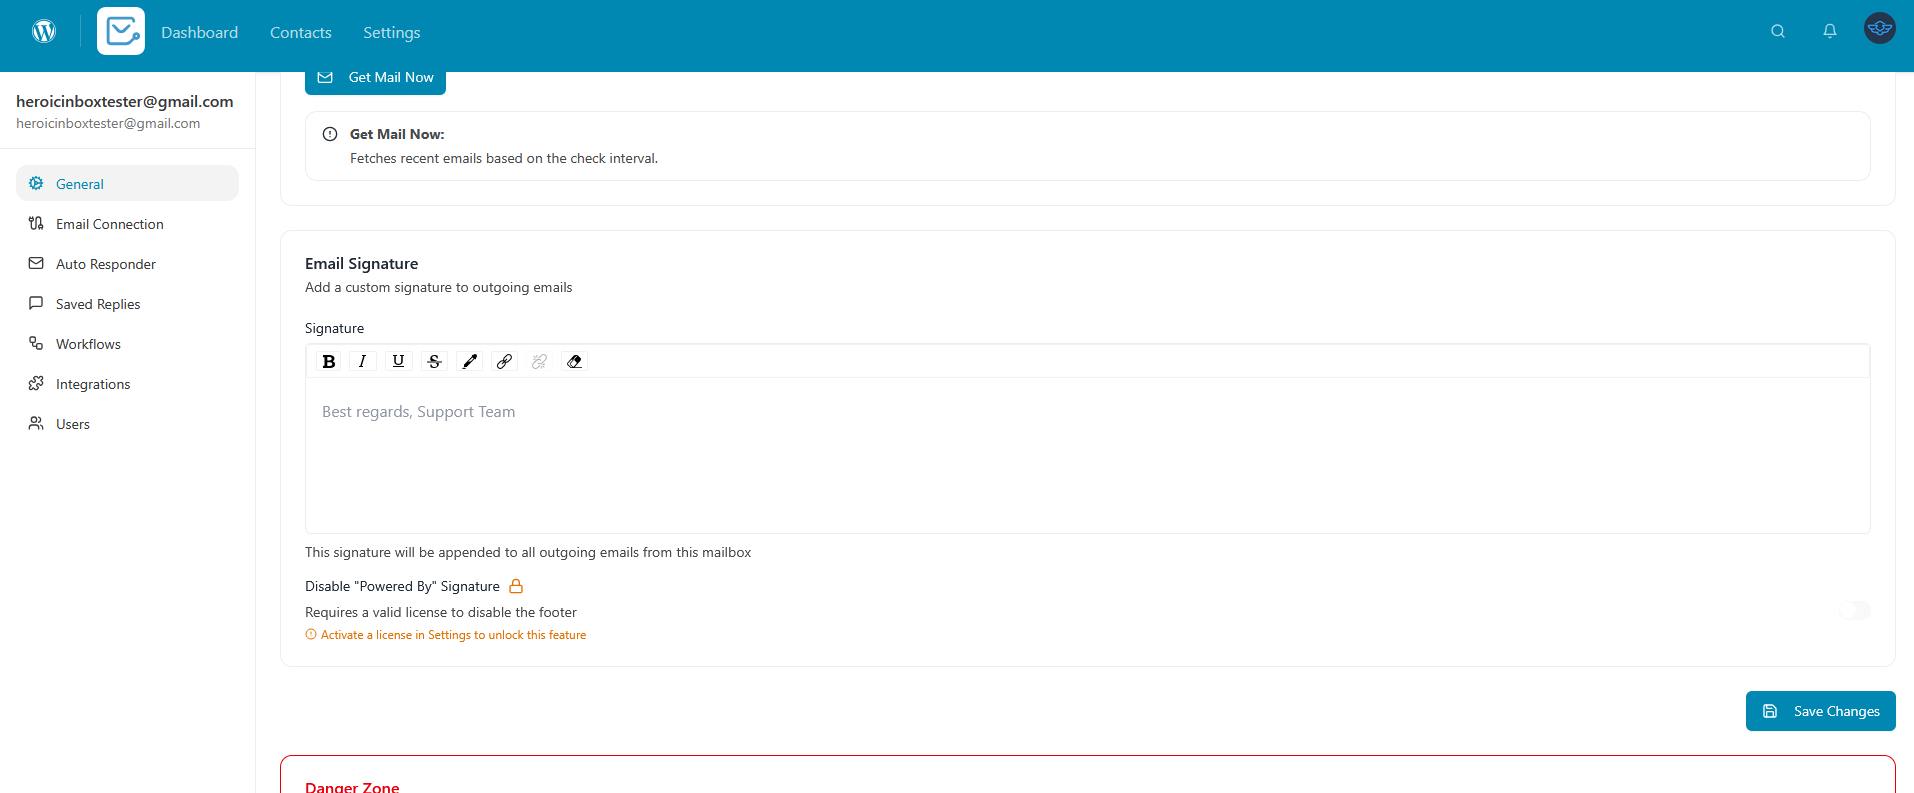
Task: Apply underline in the signature toolbar
Action: tap(399, 362)
